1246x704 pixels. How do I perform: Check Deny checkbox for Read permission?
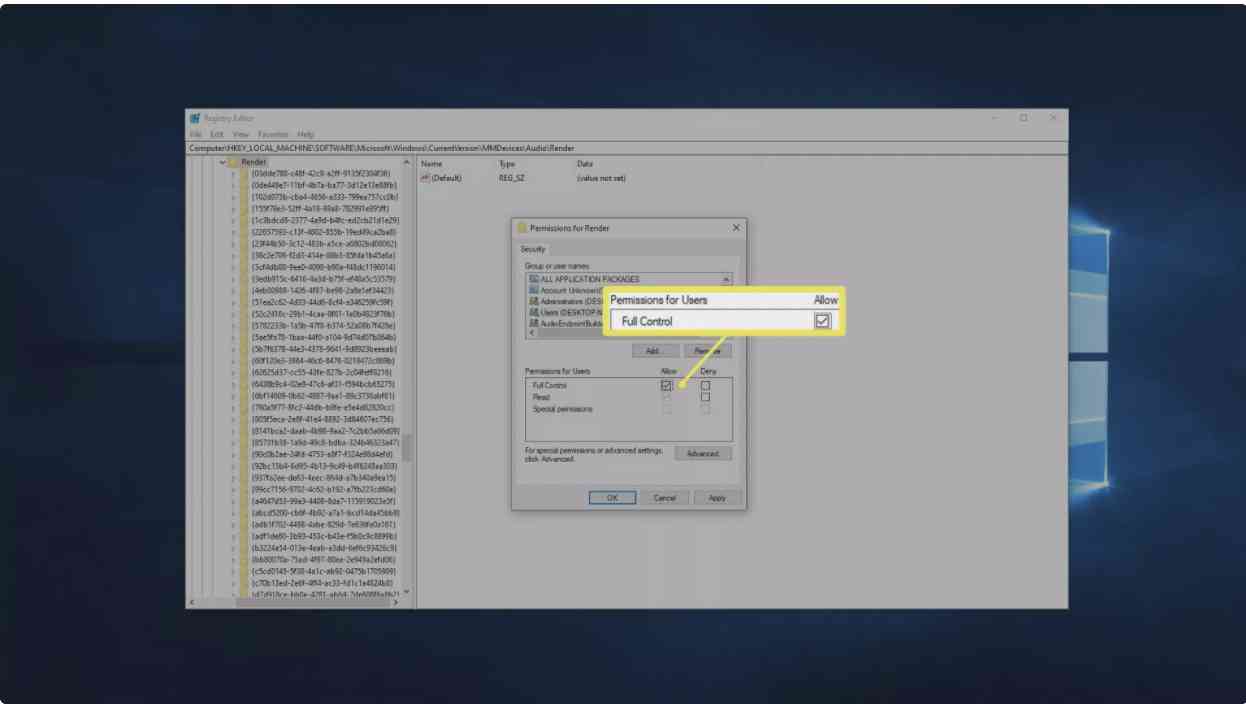[705, 397]
